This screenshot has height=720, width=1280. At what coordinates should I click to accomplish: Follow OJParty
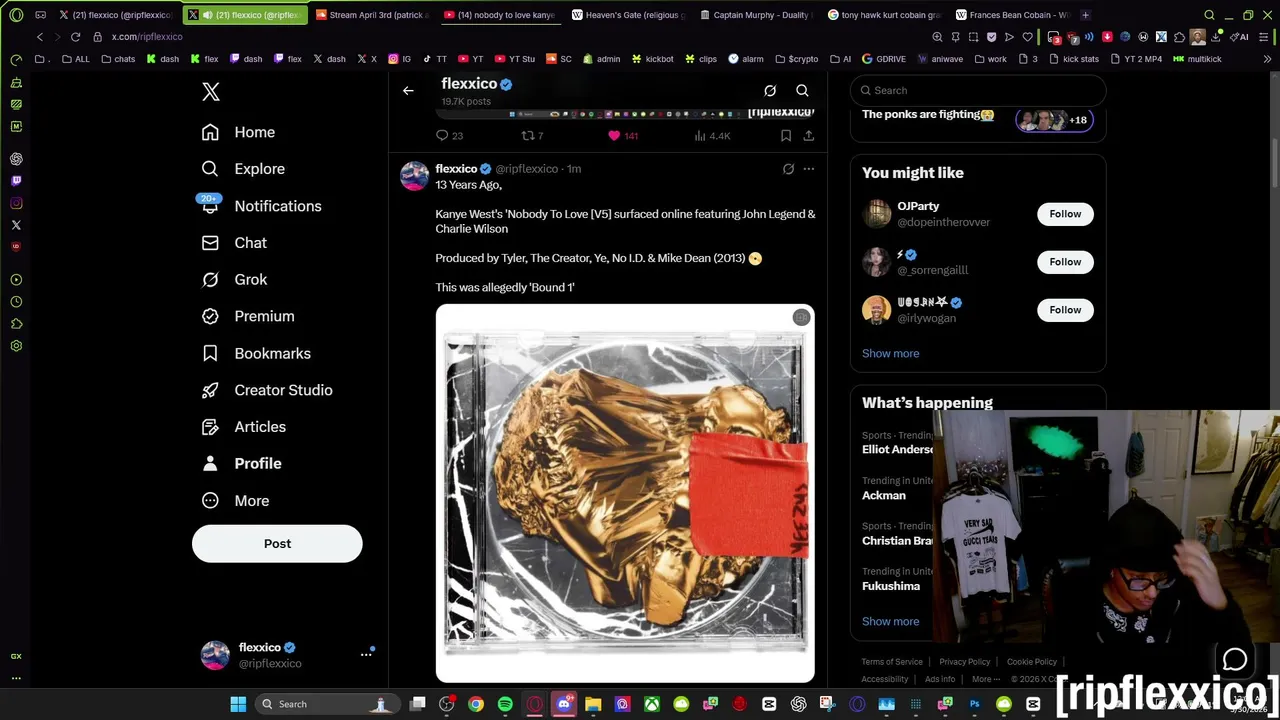coord(1065,214)
